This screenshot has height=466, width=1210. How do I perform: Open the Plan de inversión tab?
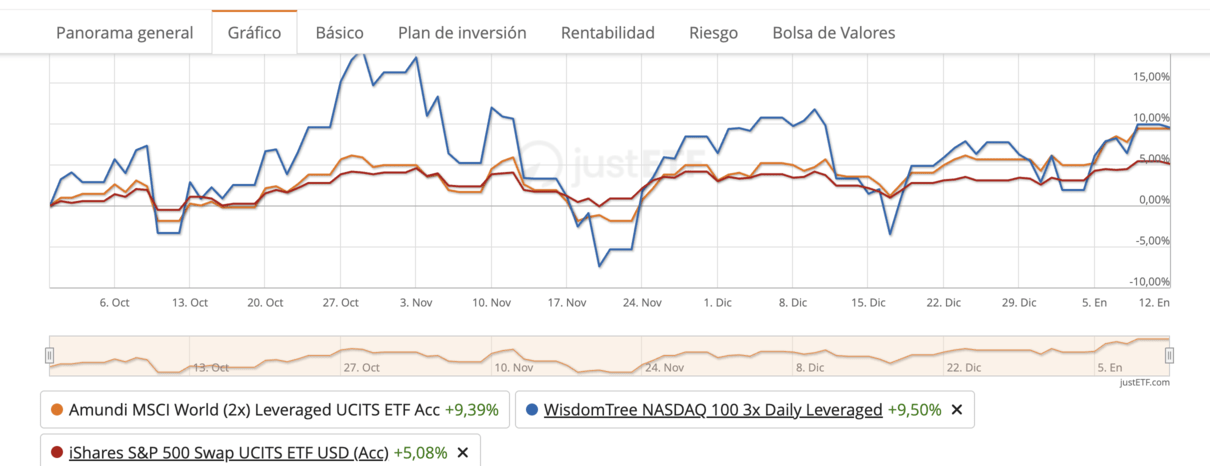[462, 33]
